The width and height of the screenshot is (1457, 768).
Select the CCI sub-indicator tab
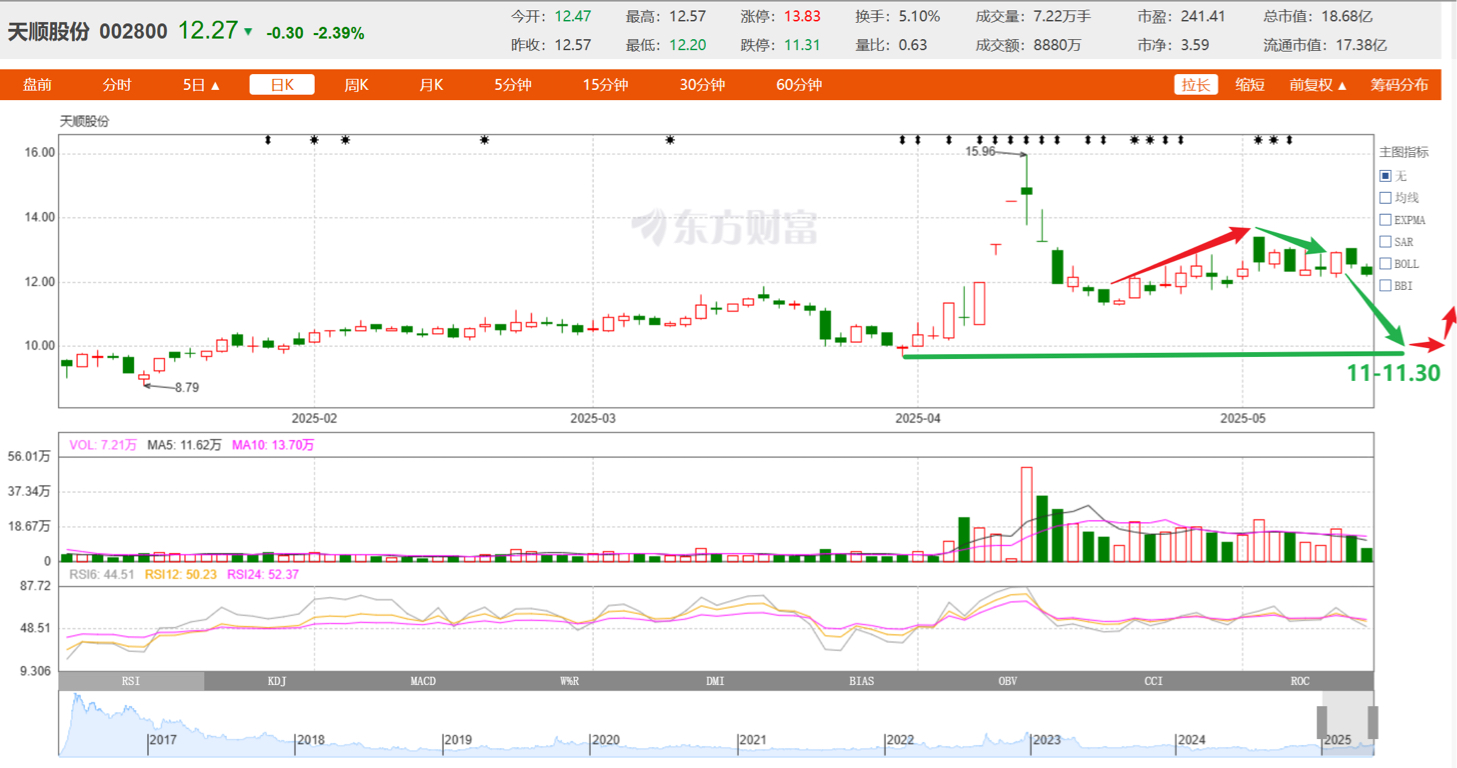(x=1154, y=681)
